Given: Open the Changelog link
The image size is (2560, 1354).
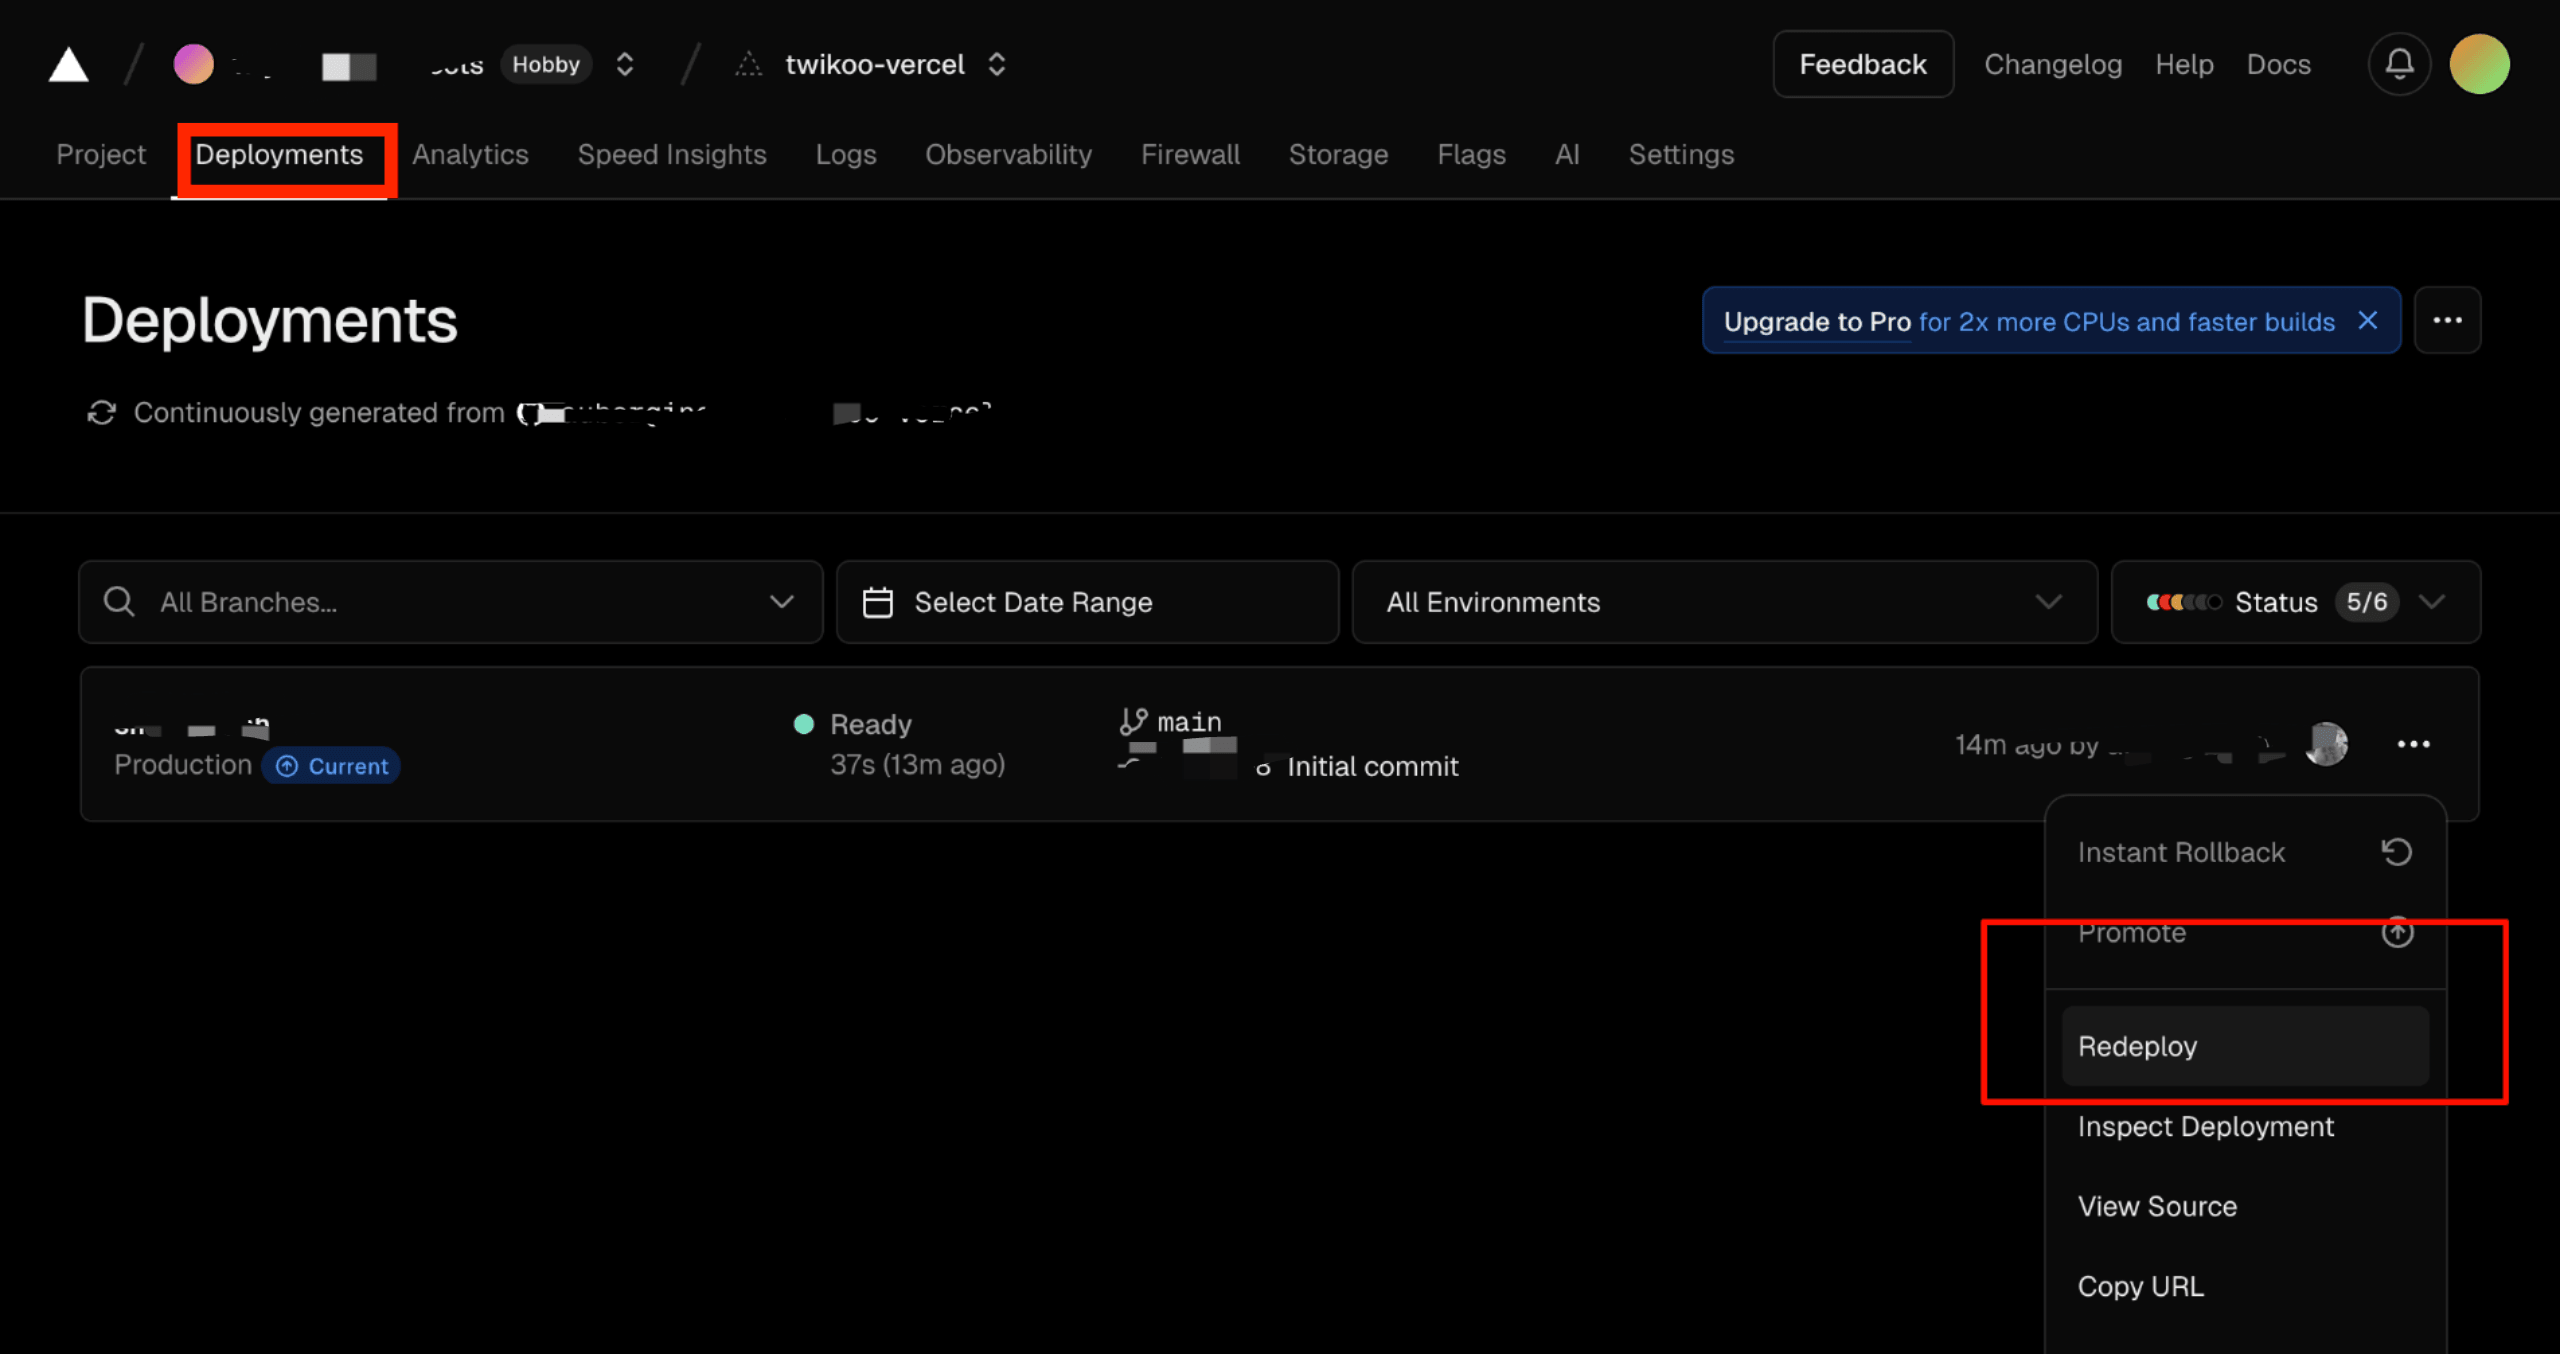Looking at the screenshot, I should (x=2052, y=65).
